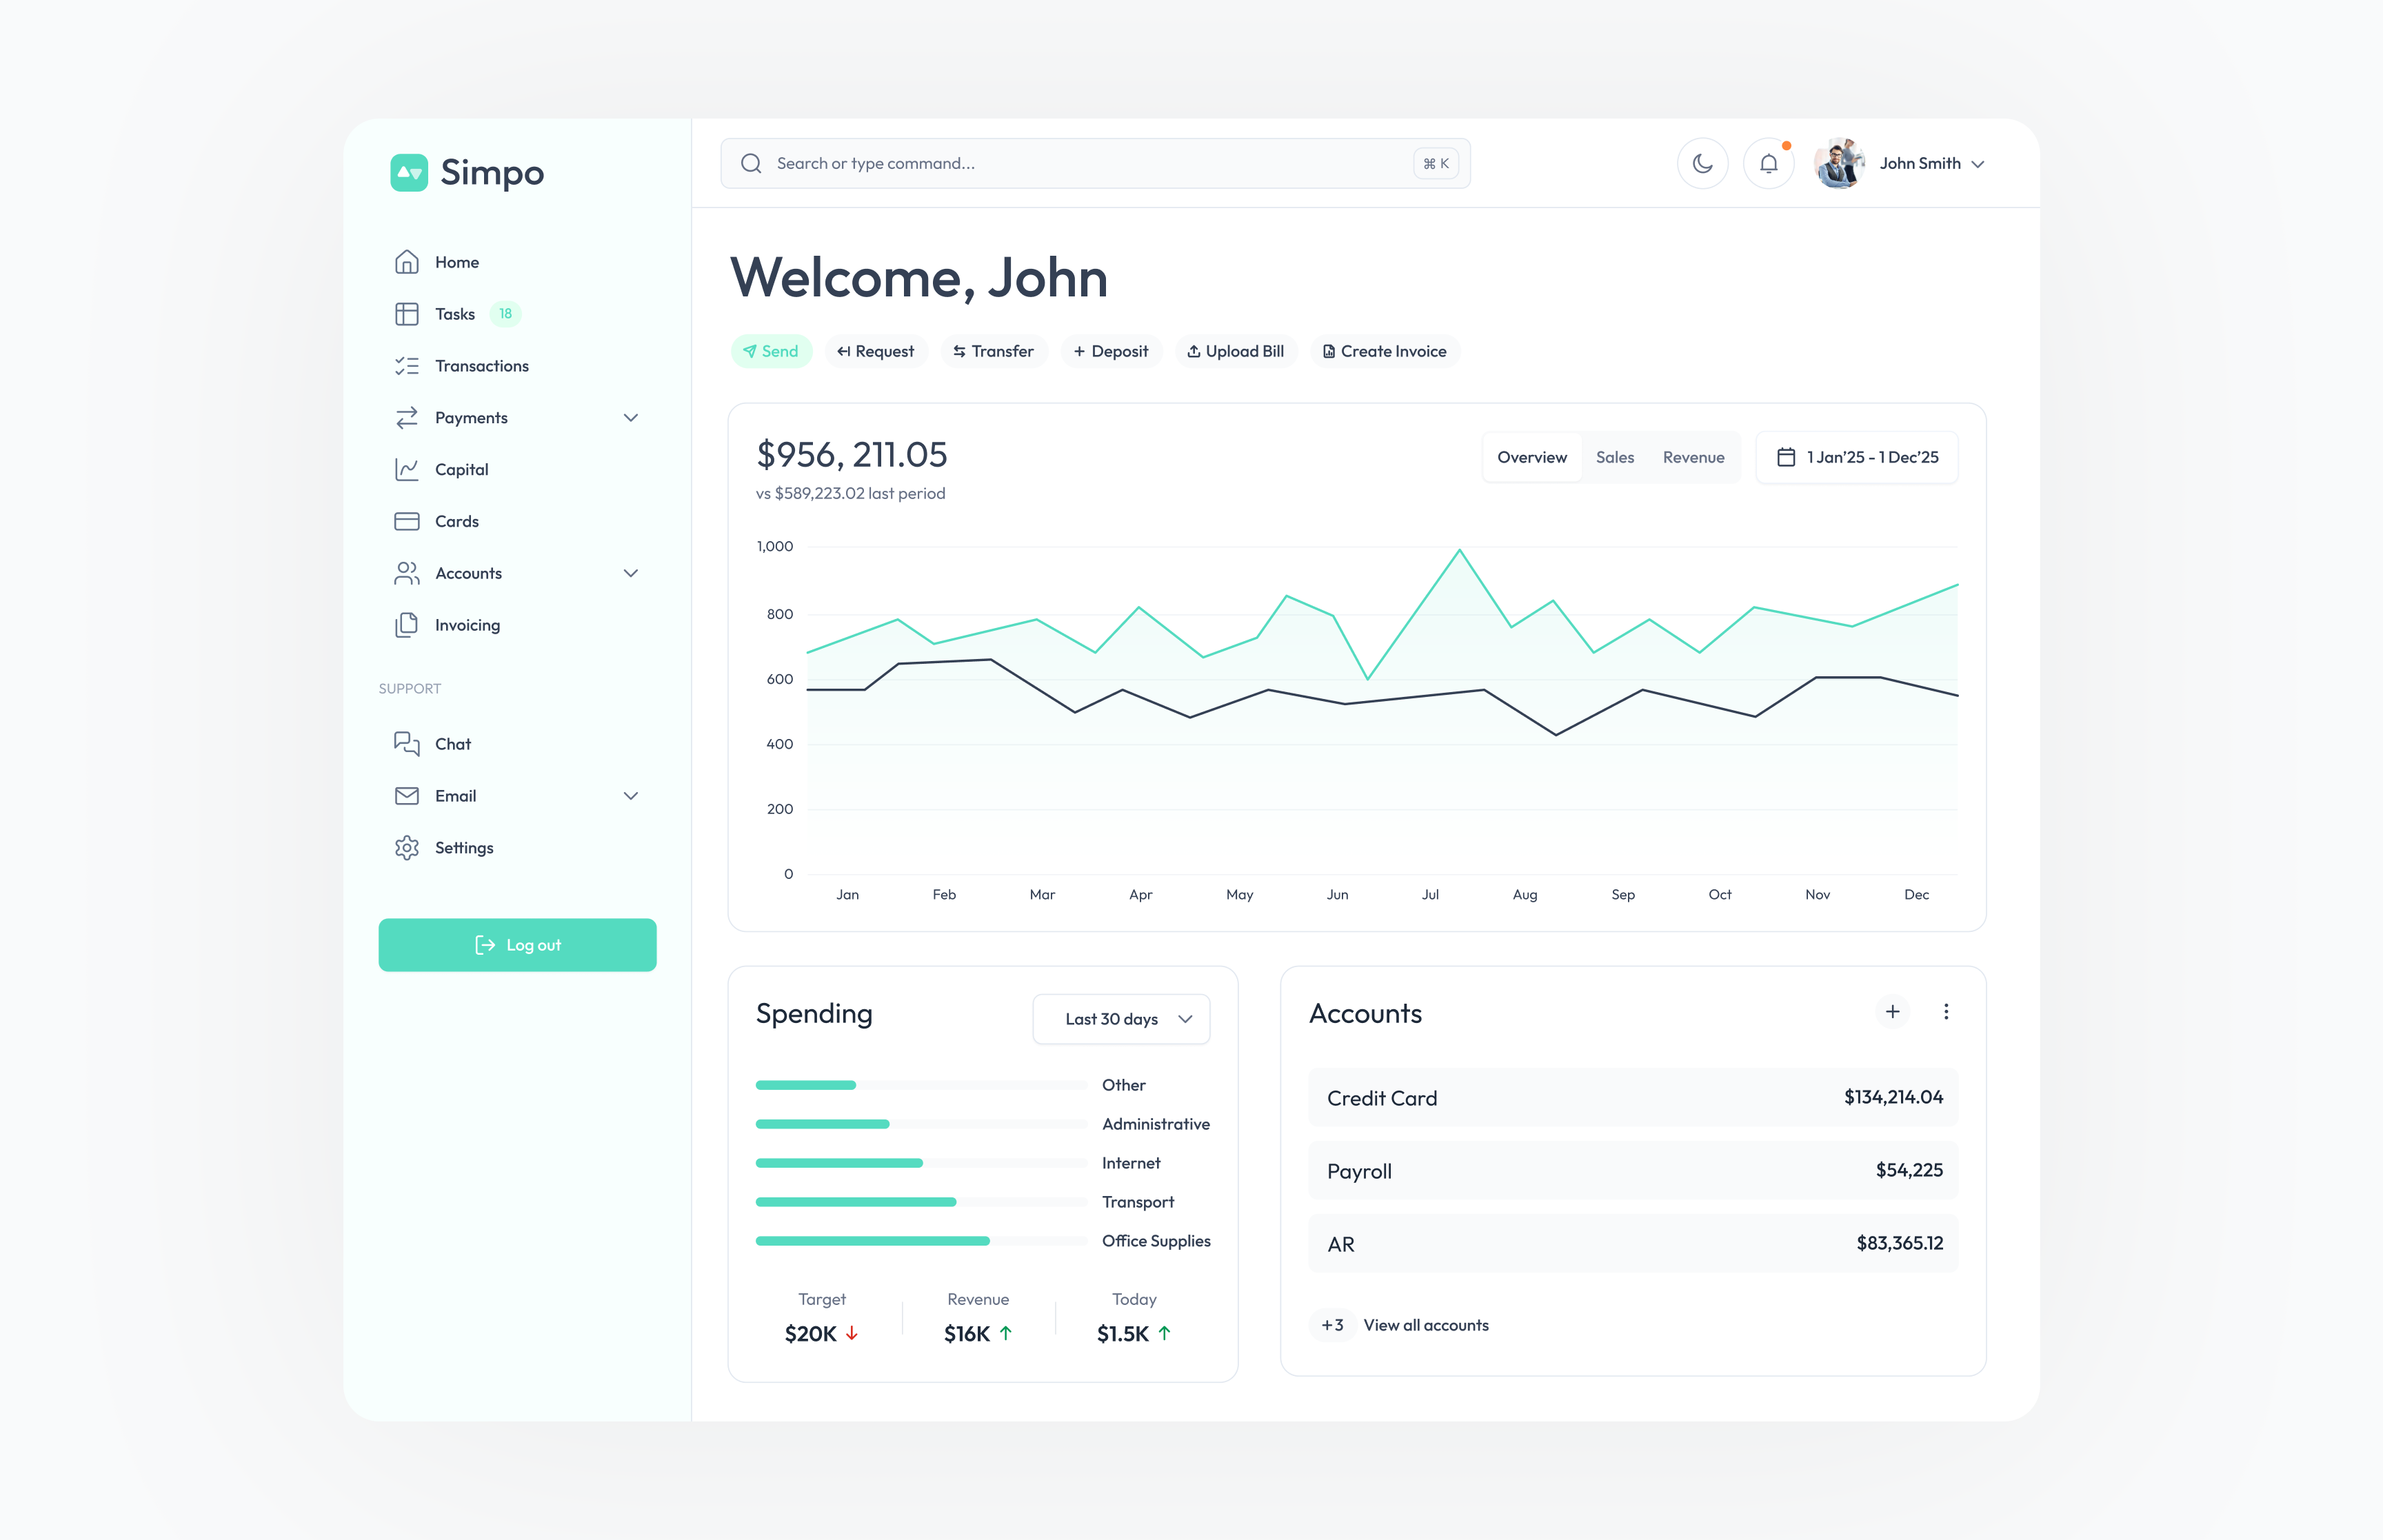Switch to the Sales tab
This screenshot has width=2383, height=1540.
tap(1614, 457)
